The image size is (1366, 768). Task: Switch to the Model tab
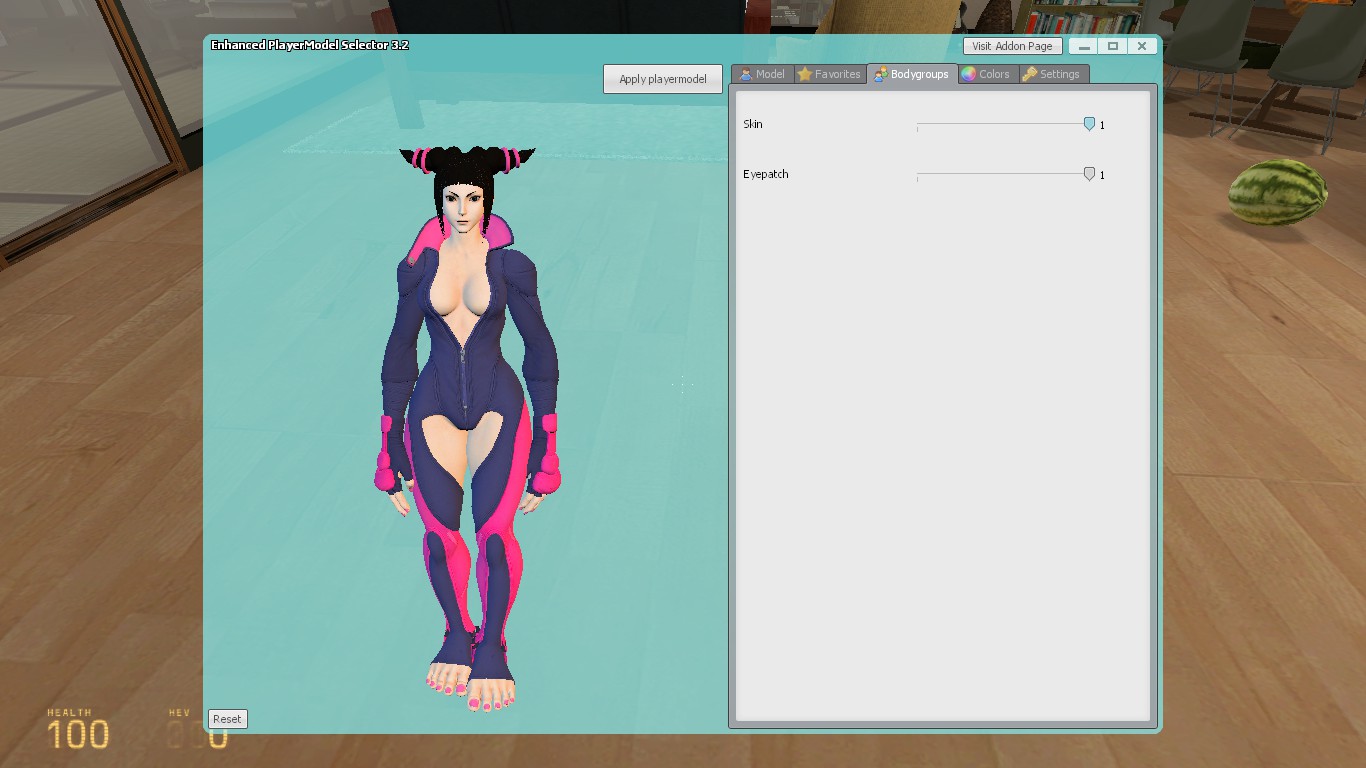click(x=762, y=74)
